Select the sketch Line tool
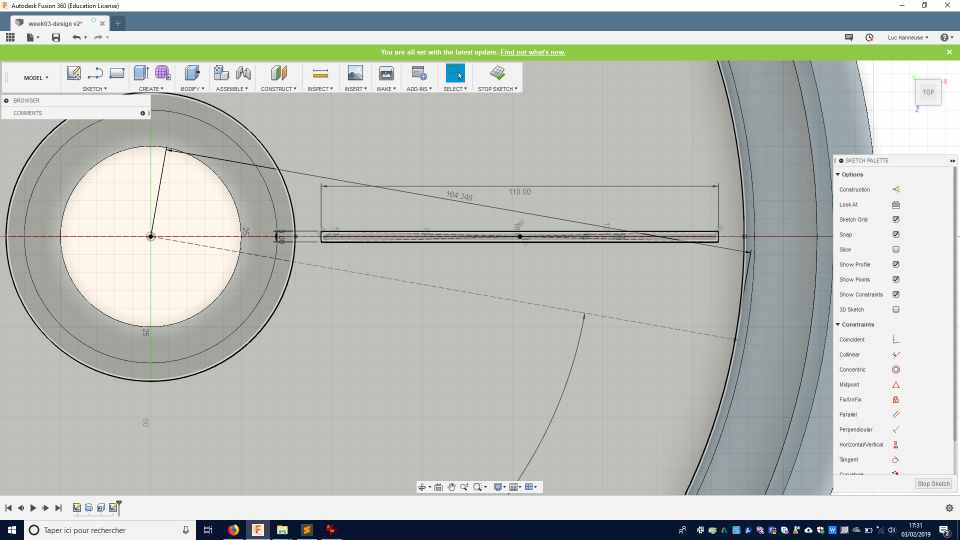This screenshot has width=960, height=540. [95, 73]
